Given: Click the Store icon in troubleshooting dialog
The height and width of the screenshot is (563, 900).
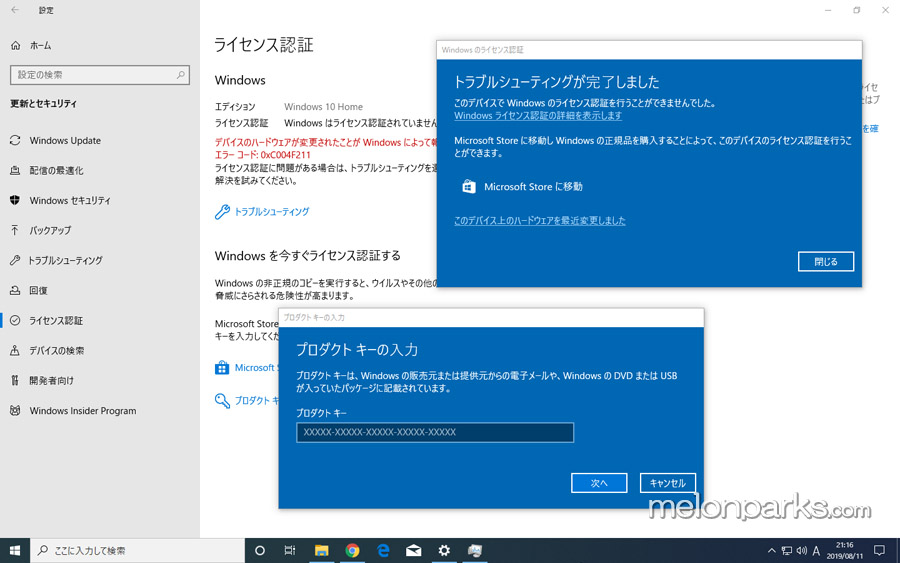Looking at the screenshot, I should point(469,187).
